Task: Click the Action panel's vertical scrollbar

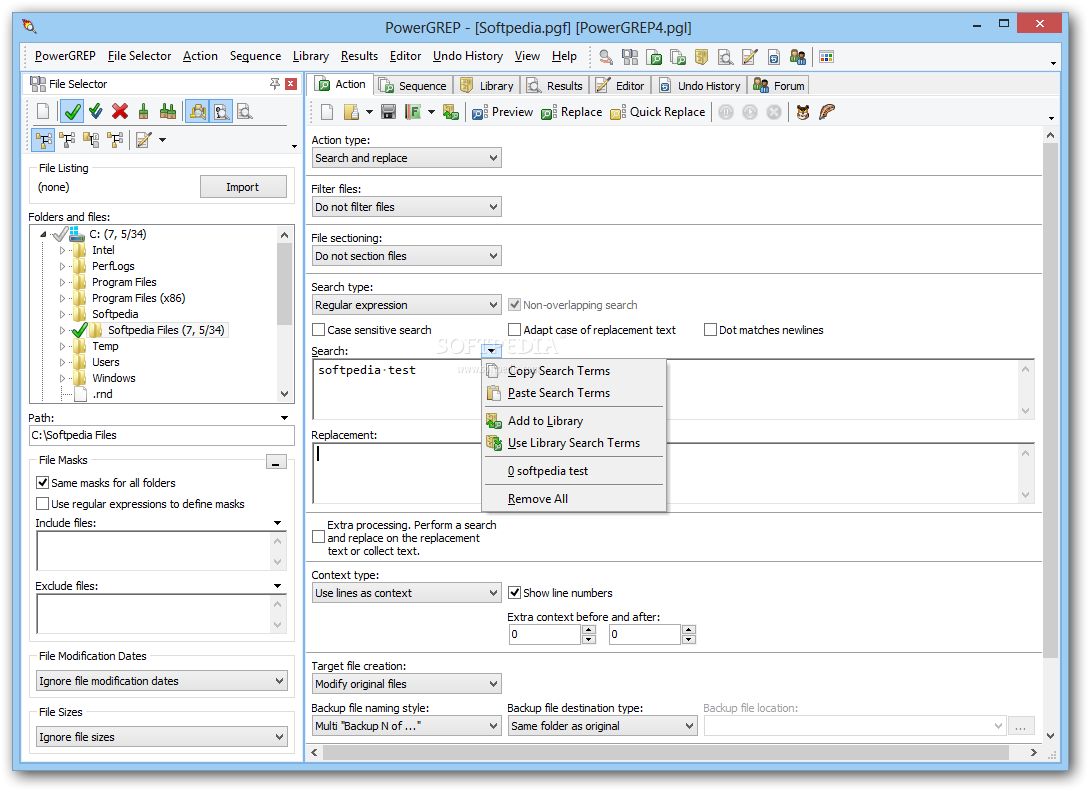Action: point(1050,399)
